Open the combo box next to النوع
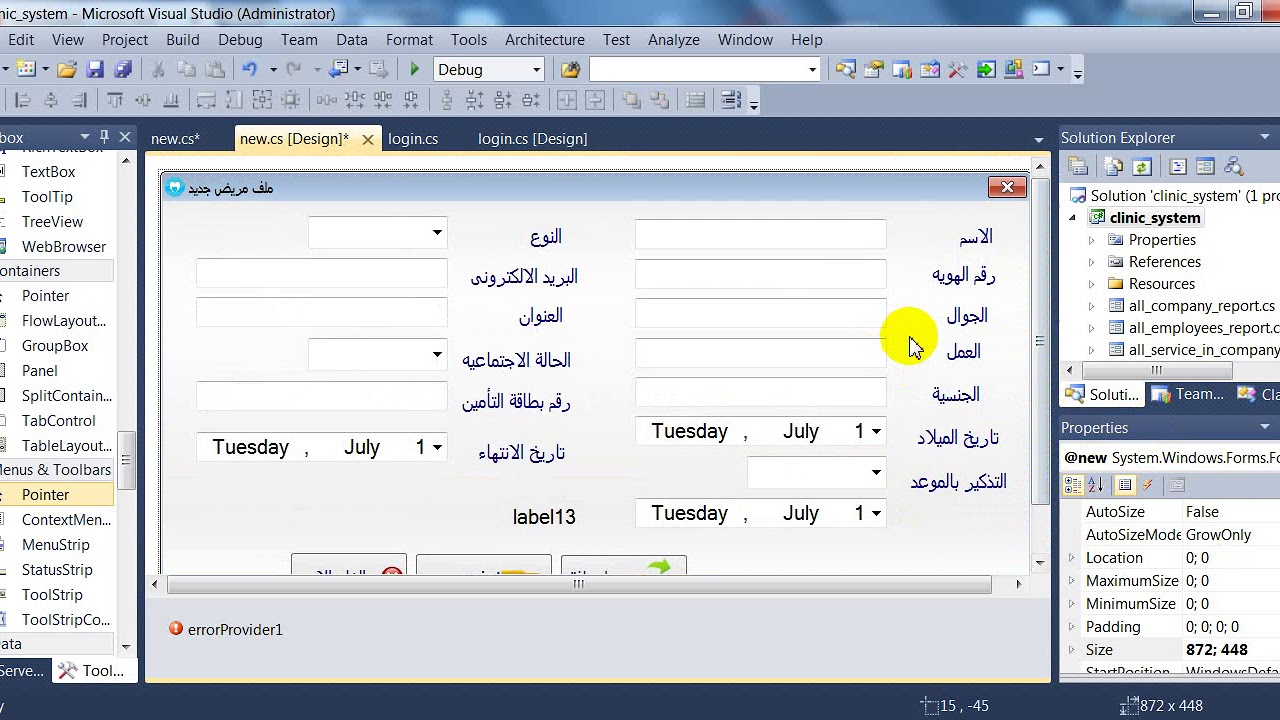 437,233
